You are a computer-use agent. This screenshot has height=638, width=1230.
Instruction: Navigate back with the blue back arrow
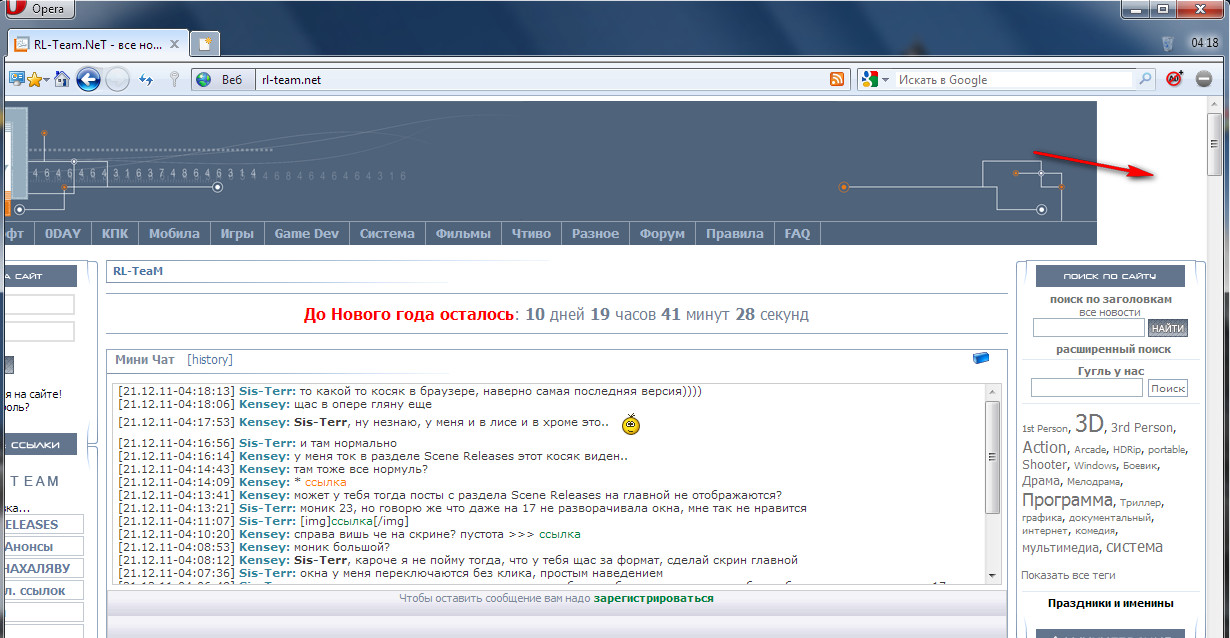tap(88, 79)
